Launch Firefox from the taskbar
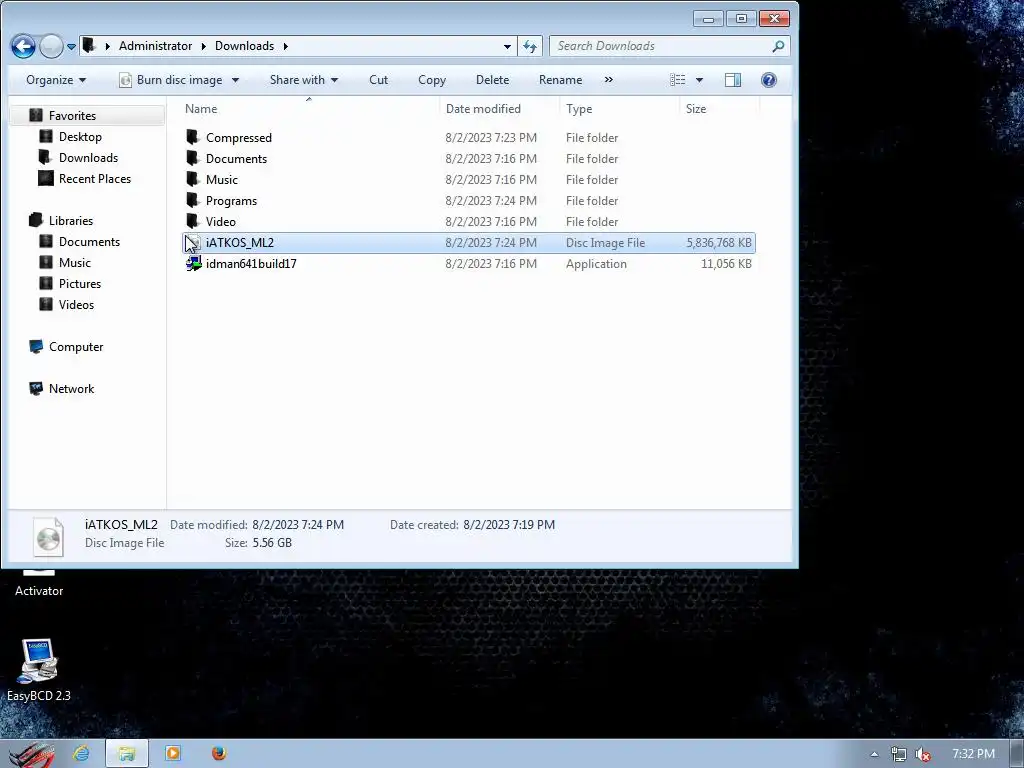 [219, 754]
